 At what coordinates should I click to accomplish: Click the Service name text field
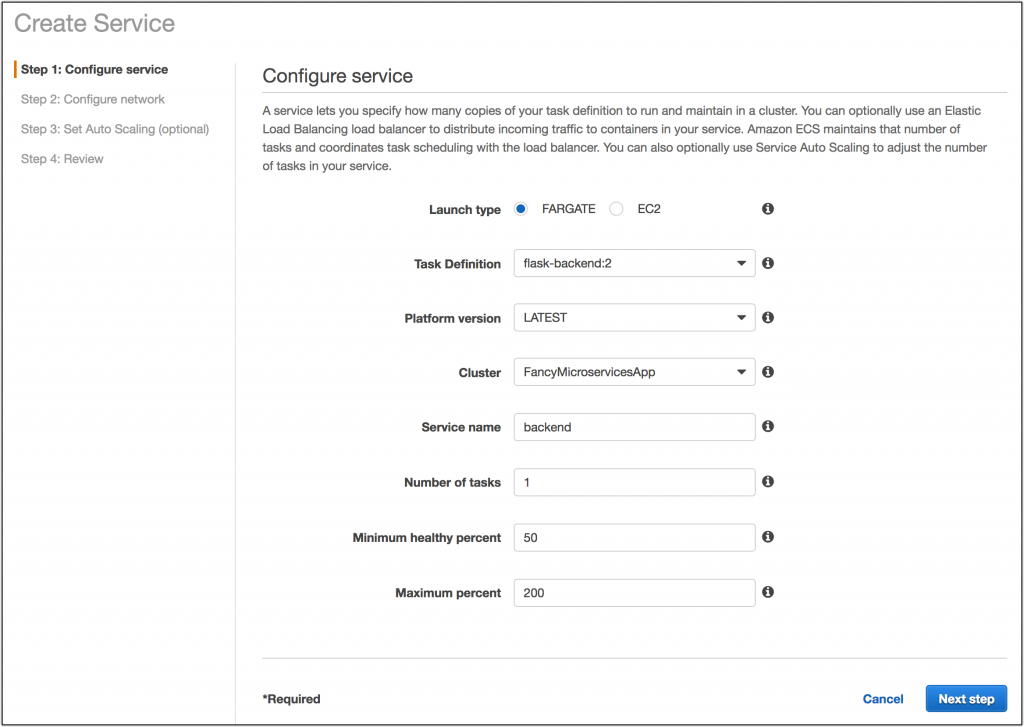[634, 427]
